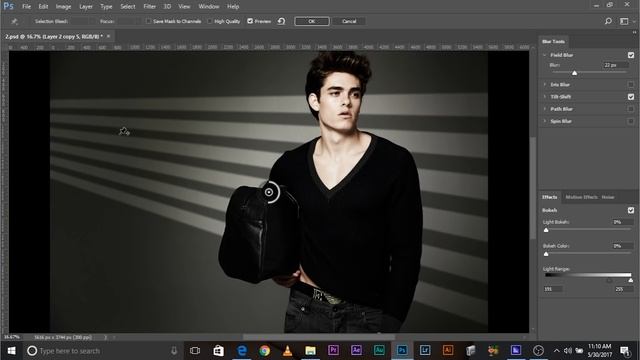640x360 pixels.
Task: Open After Effects from taskbar
Action: point(356,350)
